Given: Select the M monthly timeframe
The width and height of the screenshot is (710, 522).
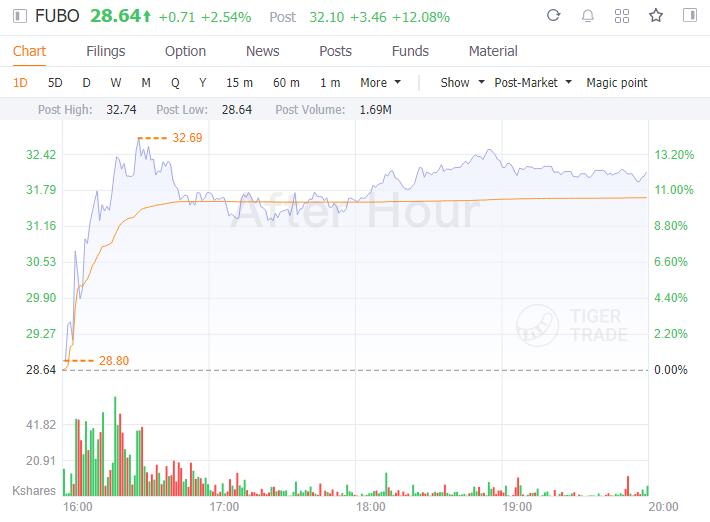Looking at the screenshot, I should (x=146, y=83).
